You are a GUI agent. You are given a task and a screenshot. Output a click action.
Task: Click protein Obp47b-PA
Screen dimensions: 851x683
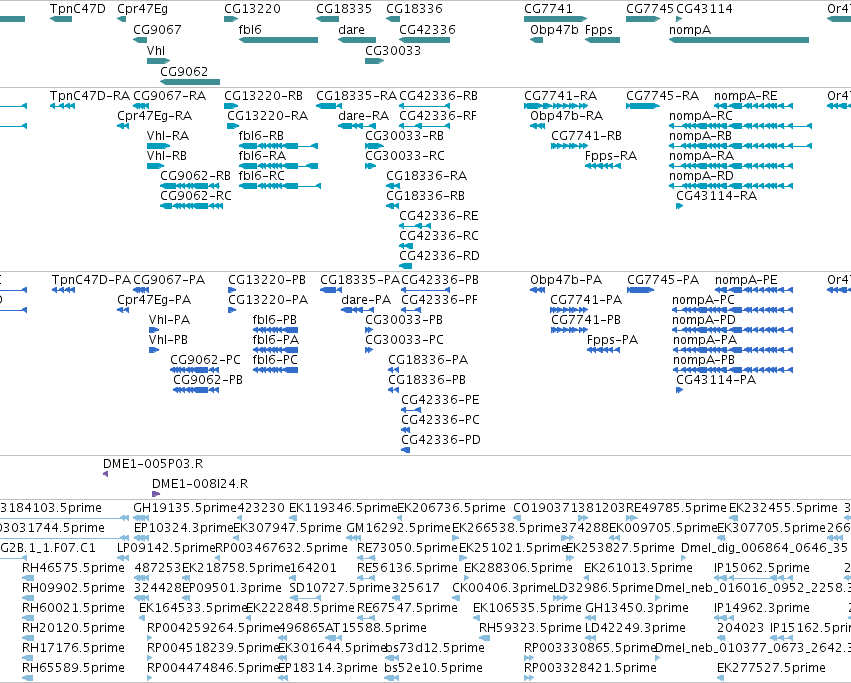point(566,280)
